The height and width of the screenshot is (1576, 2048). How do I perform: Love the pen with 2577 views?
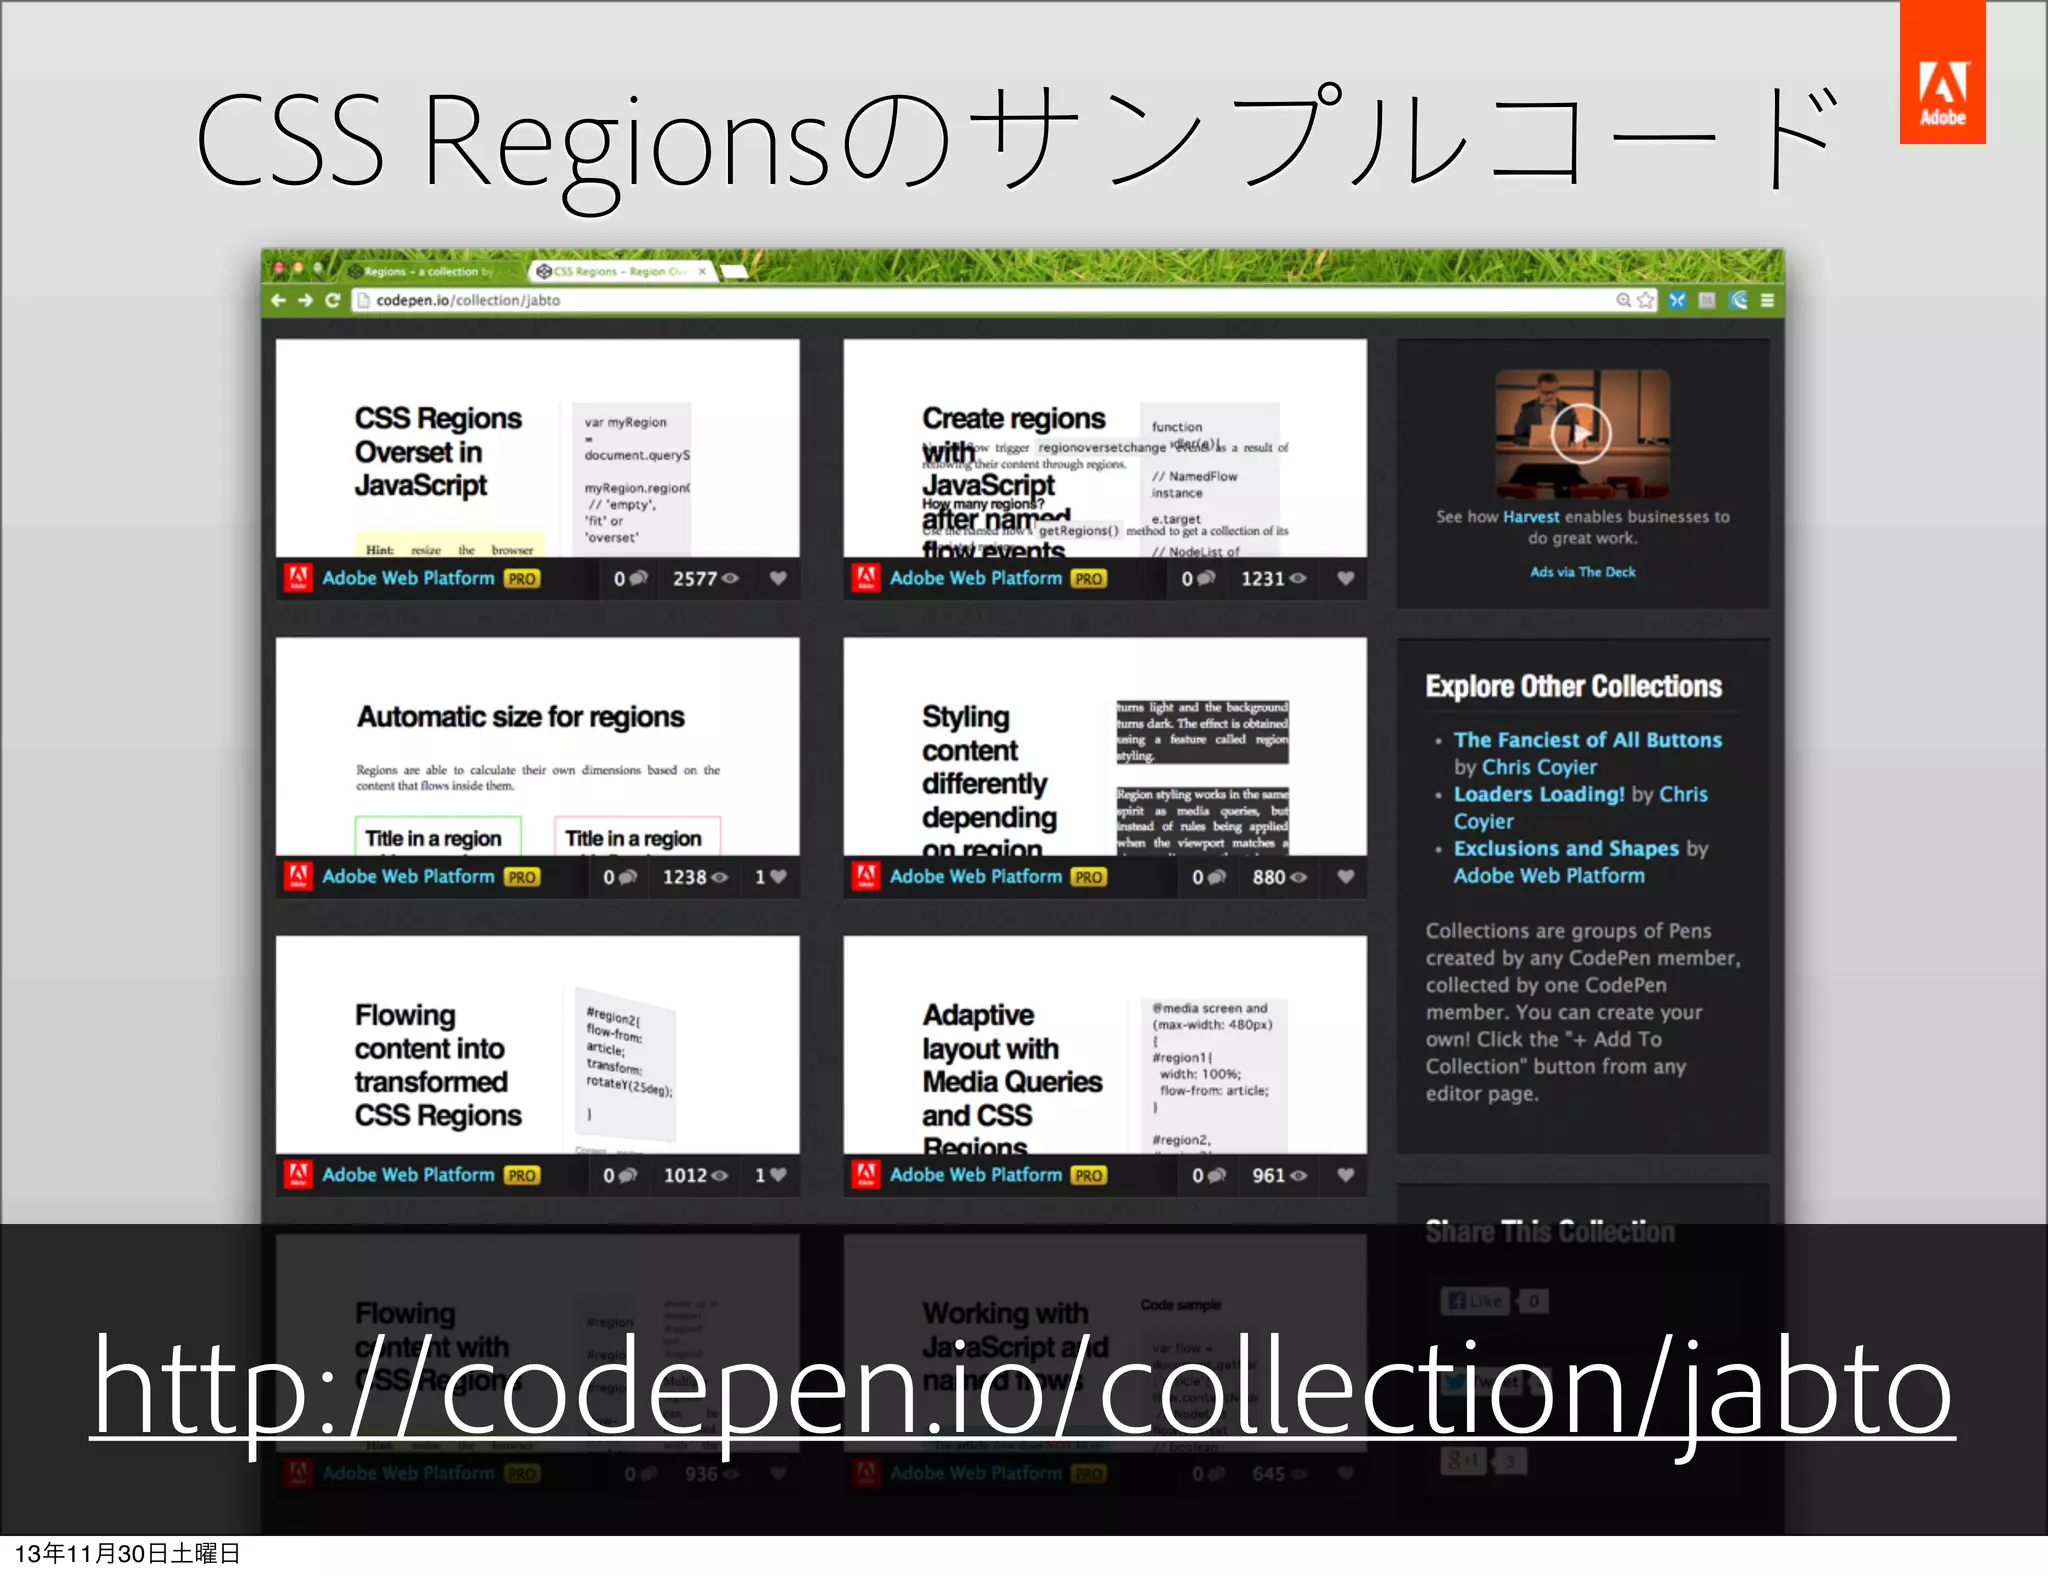tap(778, 578)
